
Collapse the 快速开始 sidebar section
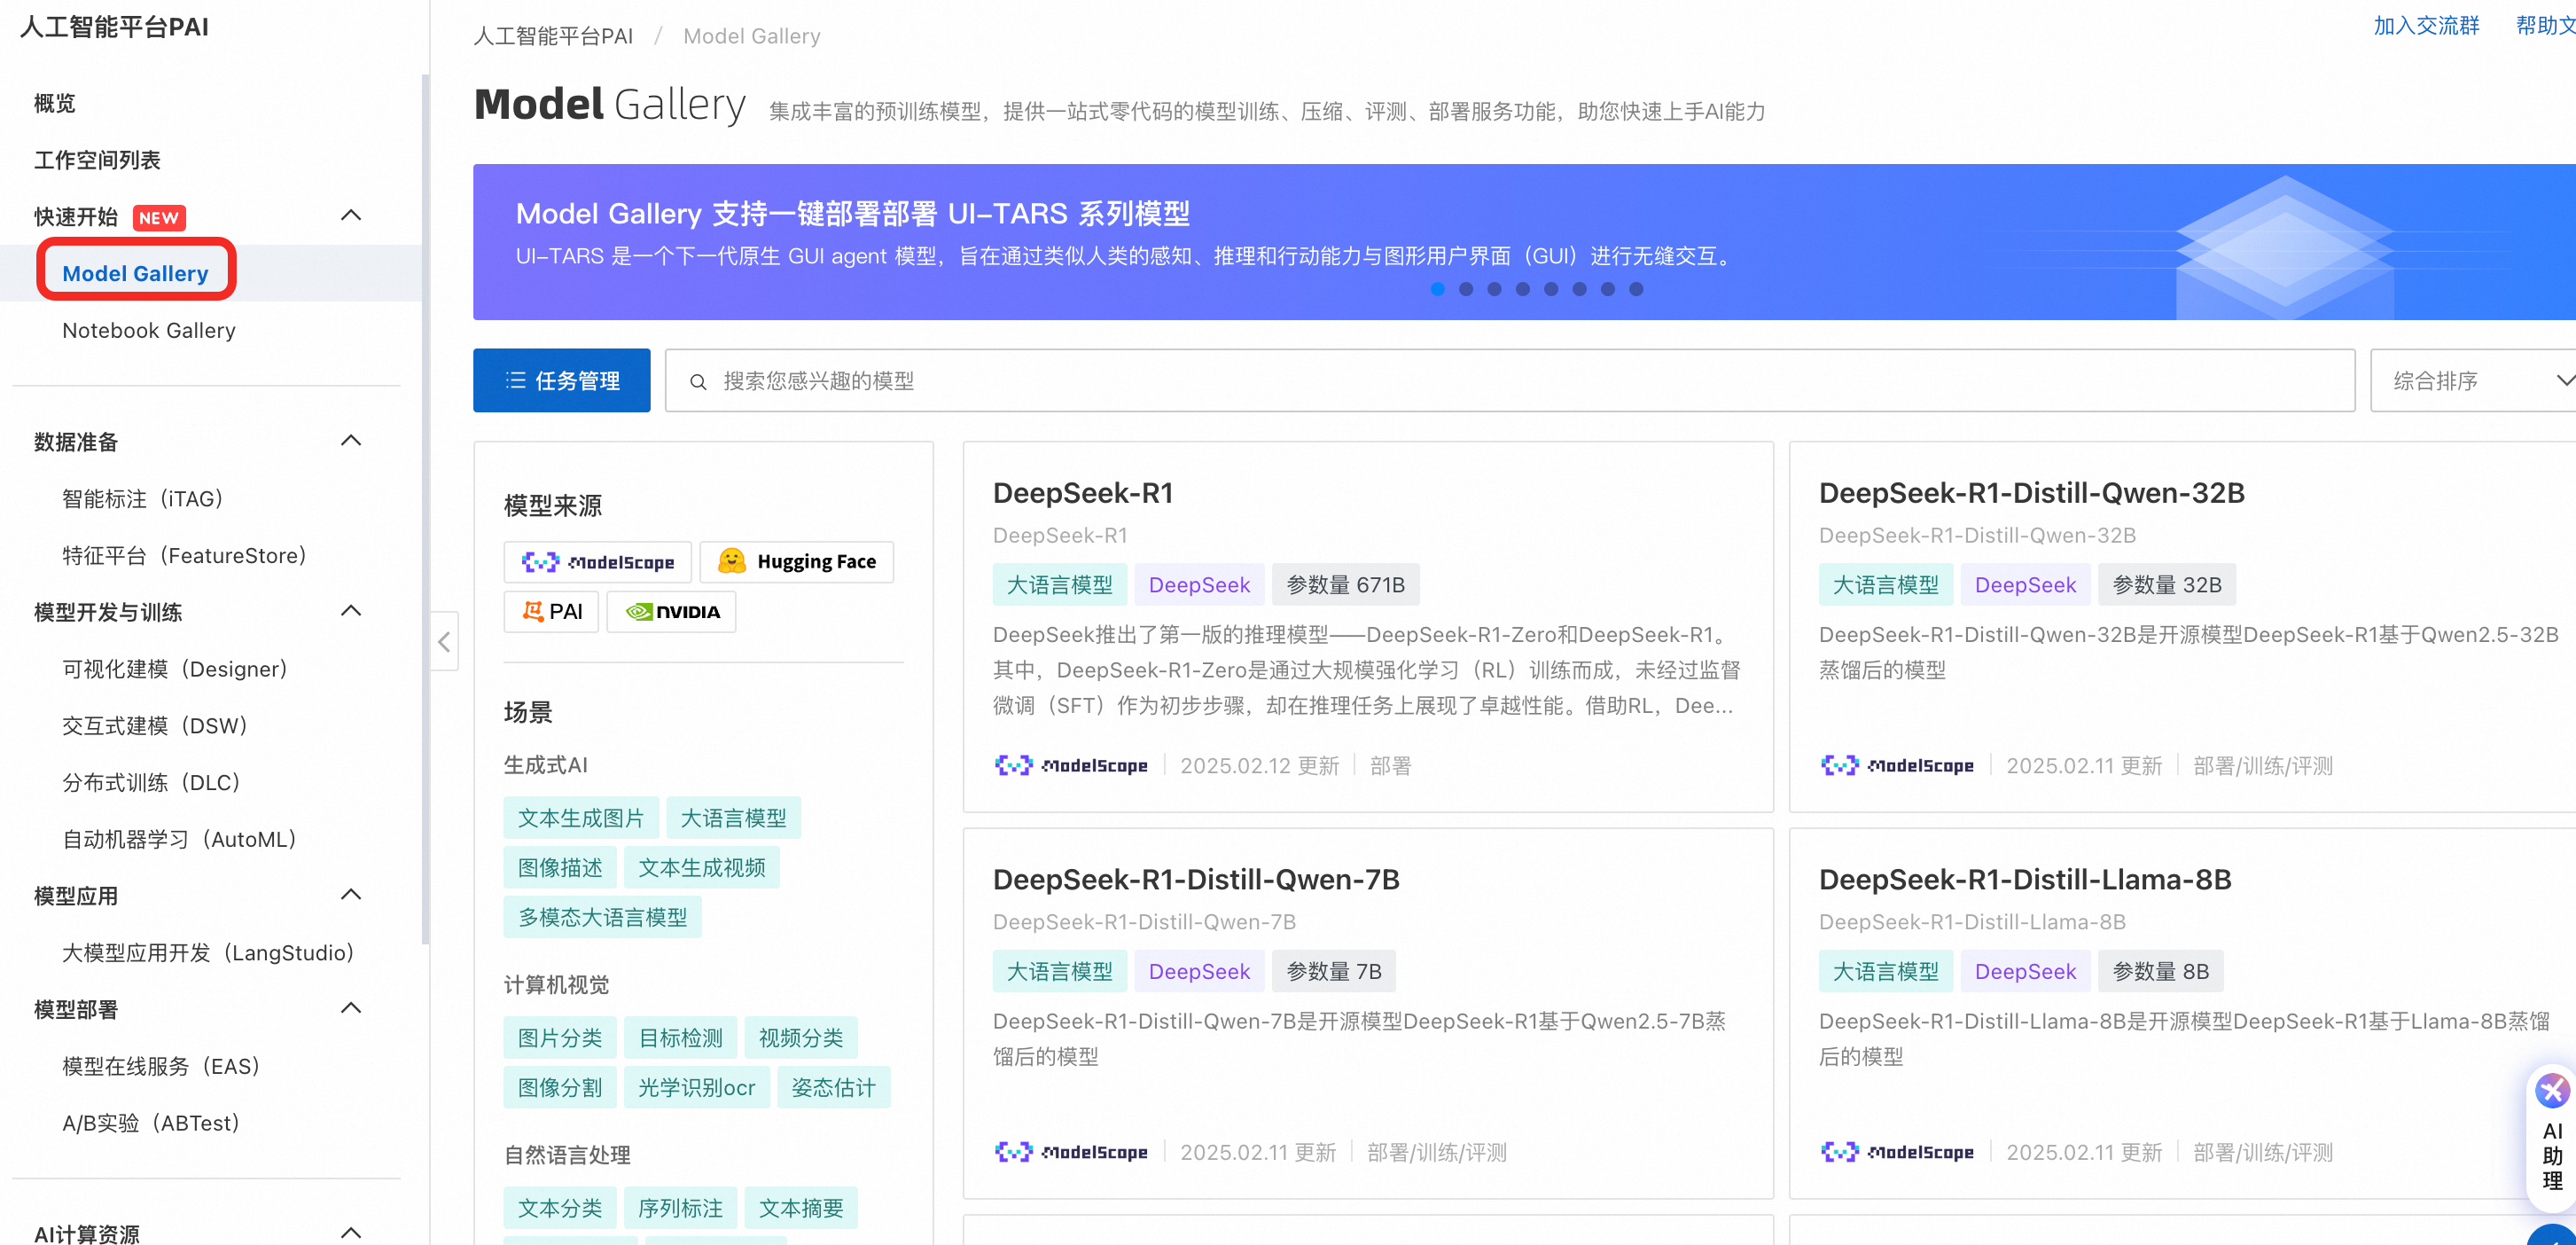coord(351,216)
